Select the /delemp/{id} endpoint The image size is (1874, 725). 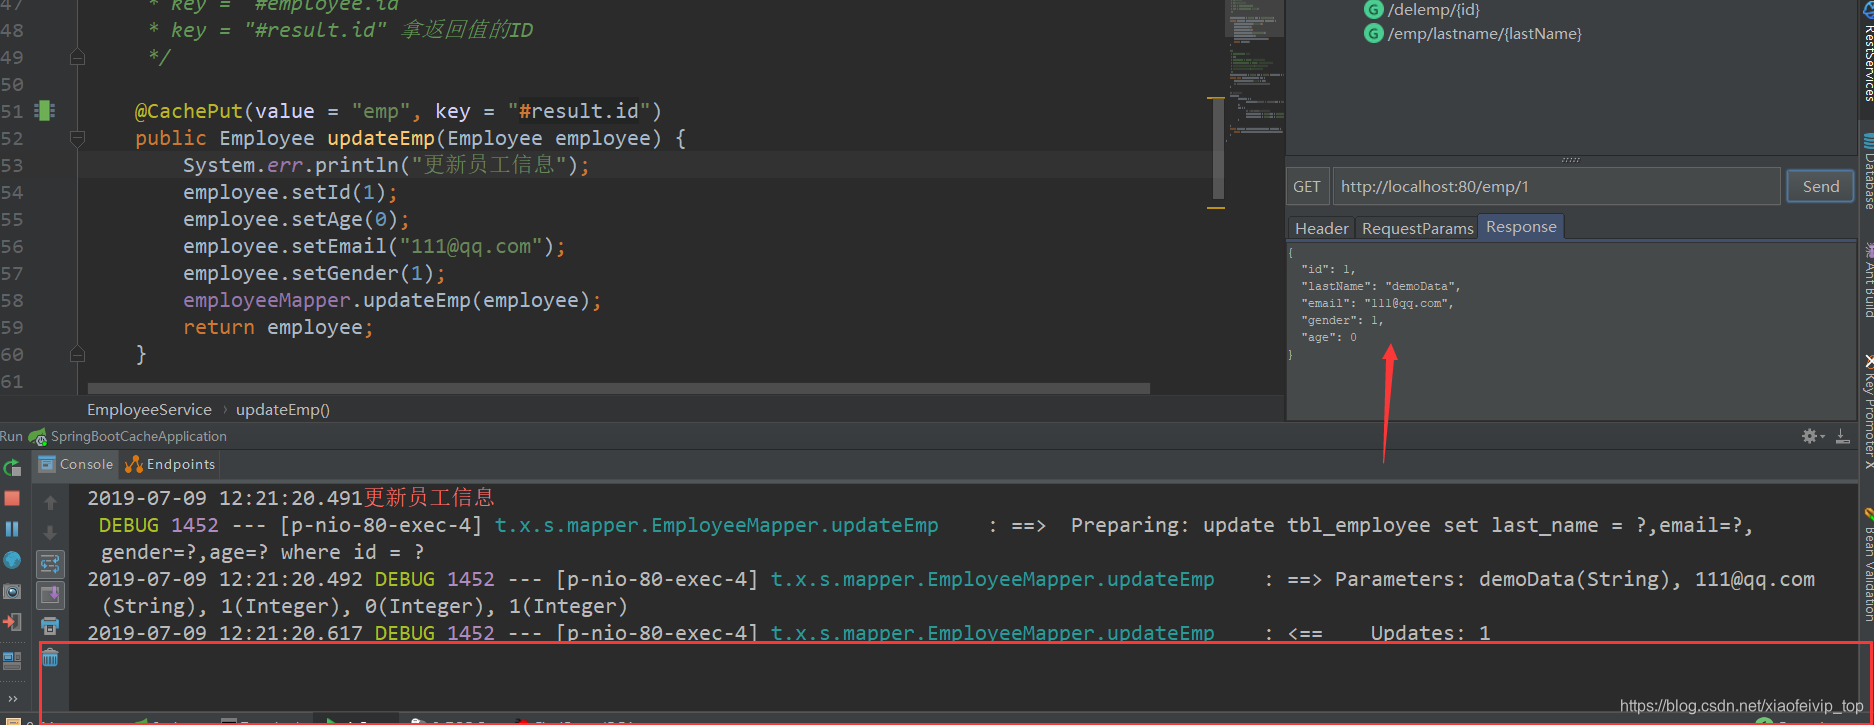coord(1433,10)
